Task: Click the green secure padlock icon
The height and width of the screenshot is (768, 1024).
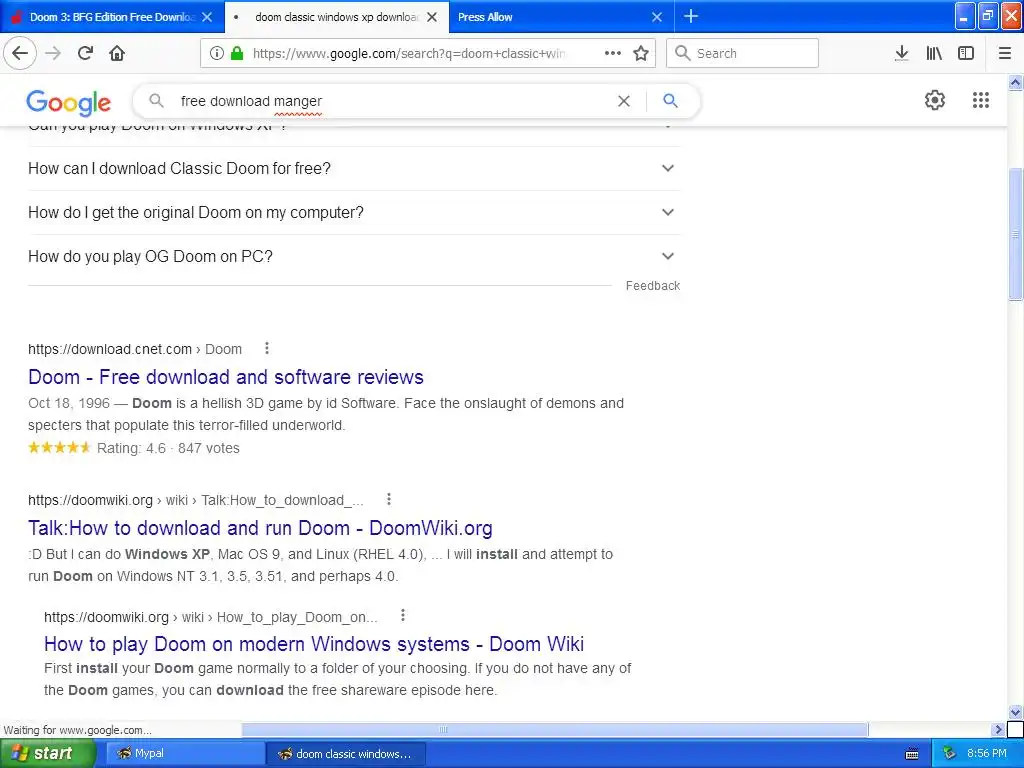Action: pyautogui.click(x=237, y=53)
